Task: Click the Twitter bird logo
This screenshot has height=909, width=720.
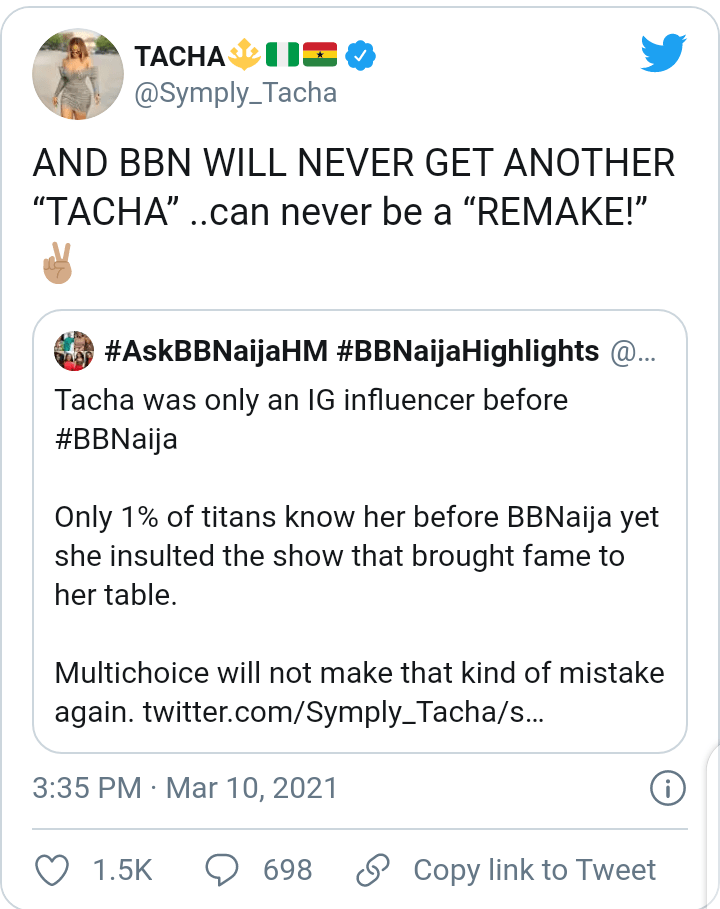Action: 665,53
